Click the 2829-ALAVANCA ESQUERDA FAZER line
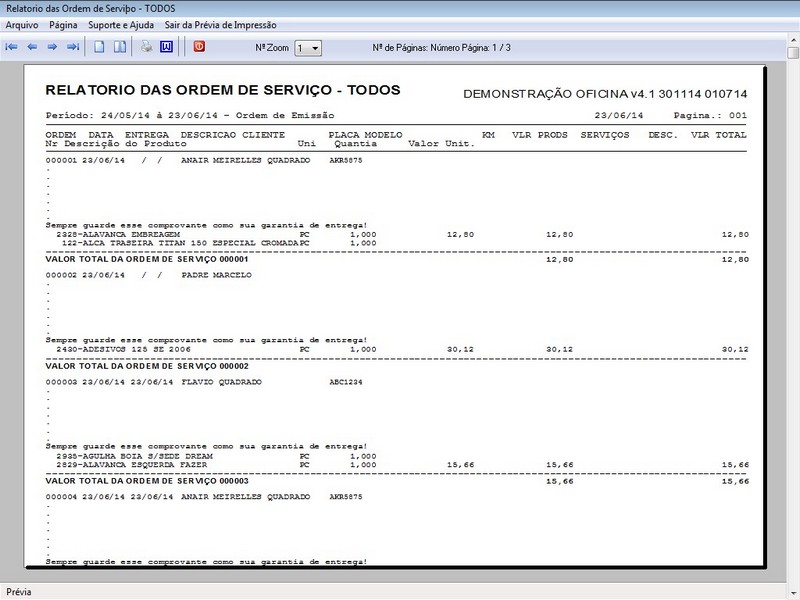Image resolution: width=800 pixels, height=600 pixels. [x=402, y=465]
